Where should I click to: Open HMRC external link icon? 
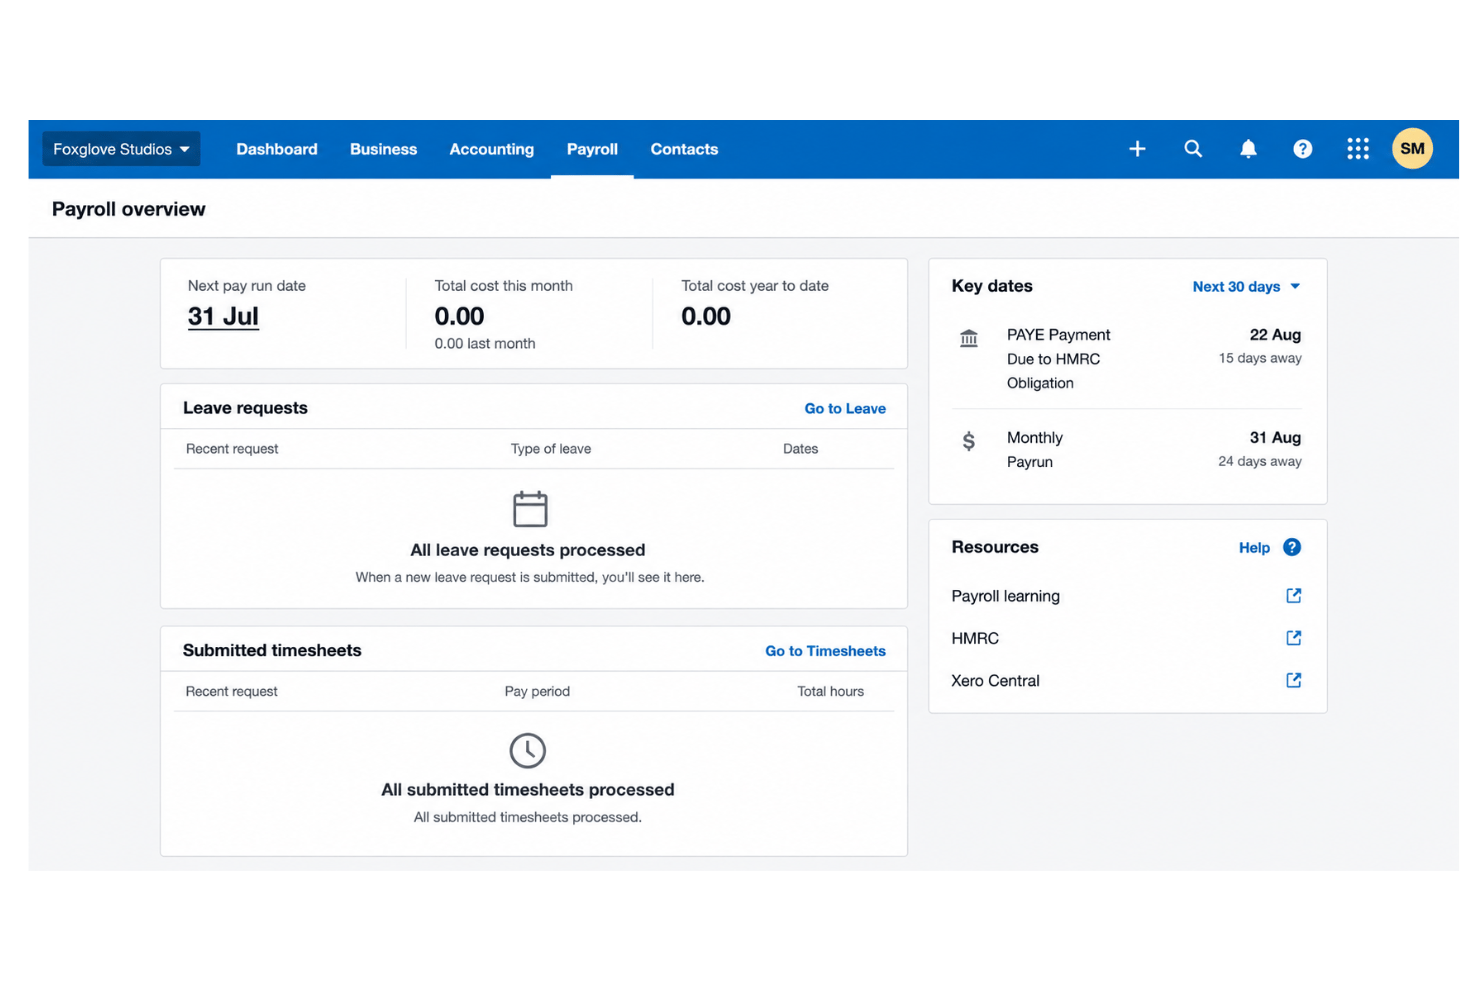pos(1293,638)
